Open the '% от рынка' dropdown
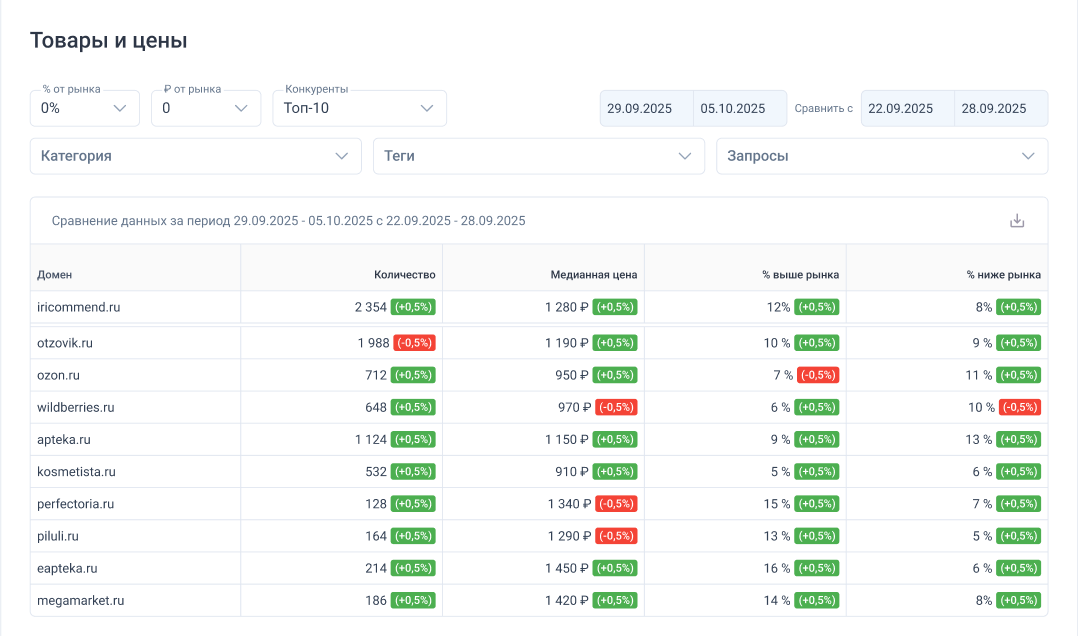This screenshot has width=1078, height=636. 85,108
